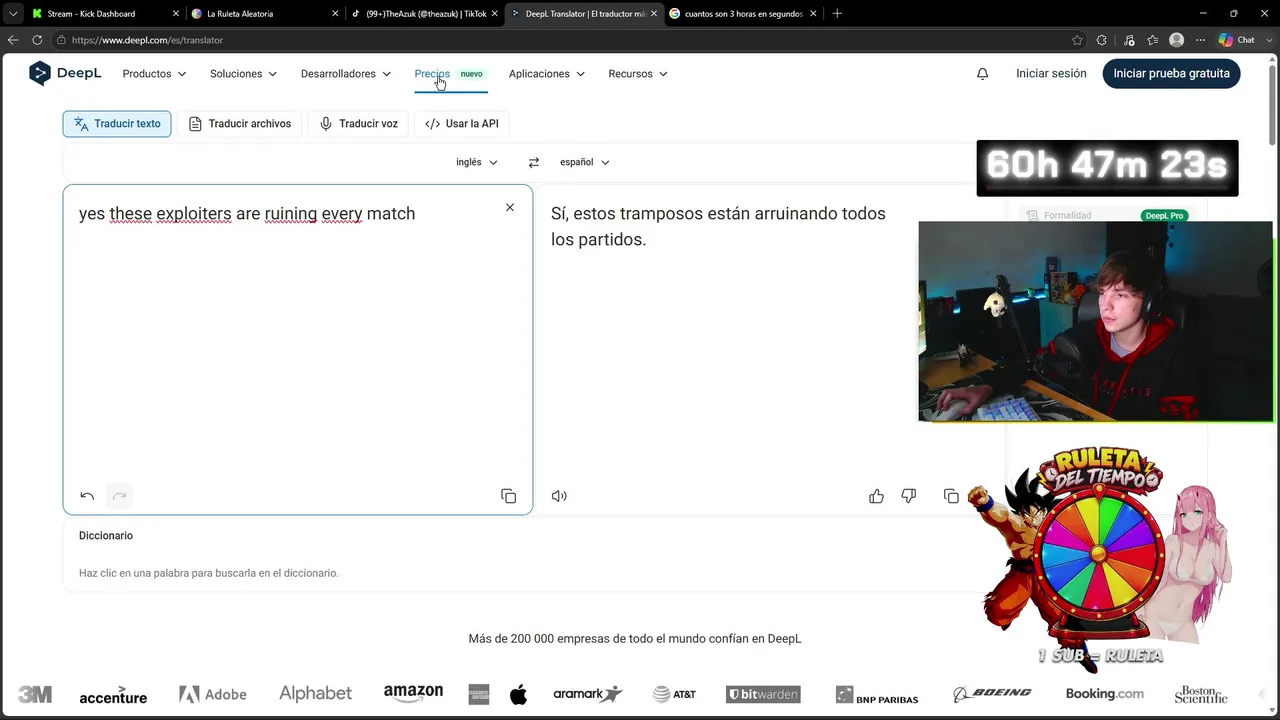The height and width of the screenshot is (720, 1280).
Task: Click the Alphabet logo
Action: coord(315,694)
